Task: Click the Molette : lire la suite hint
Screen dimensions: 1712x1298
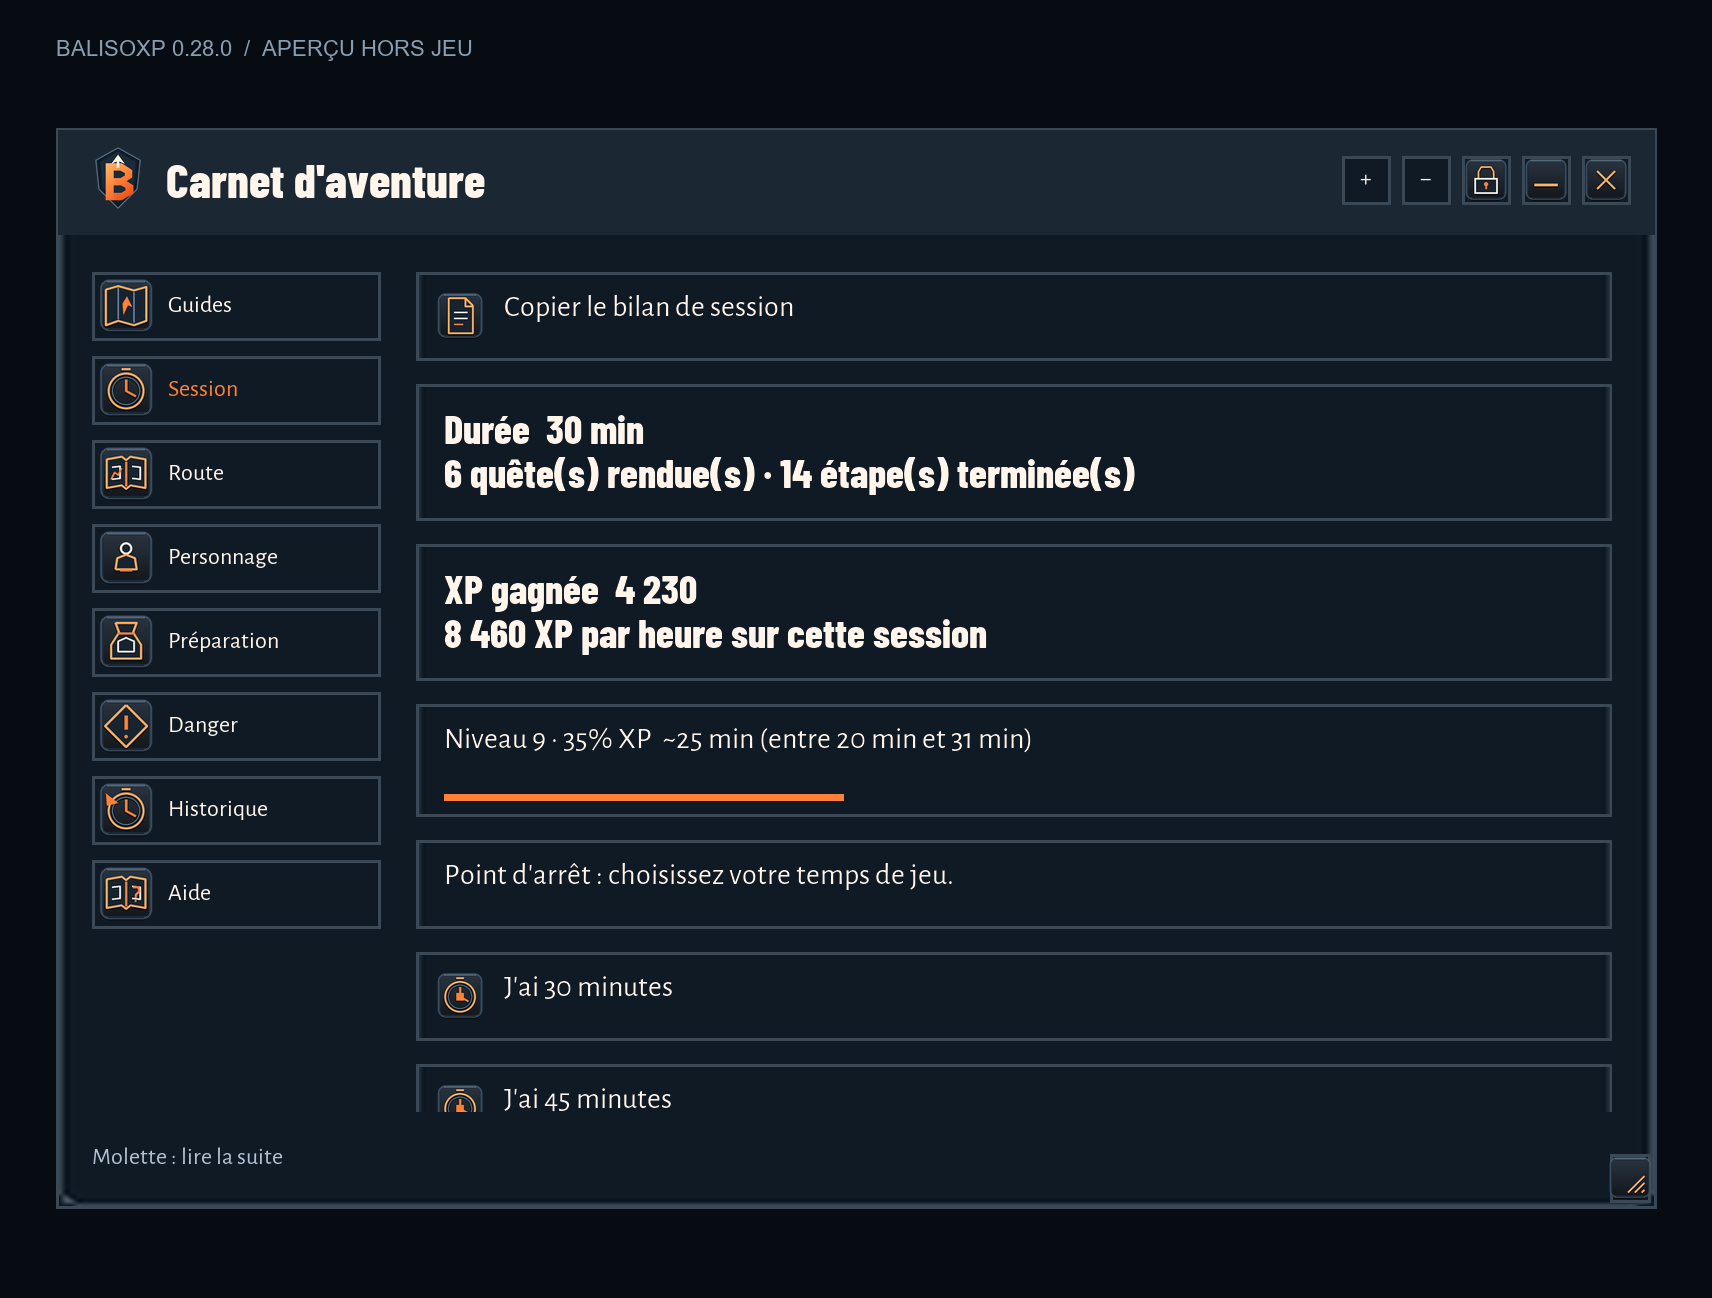Action: (188, 1156)
